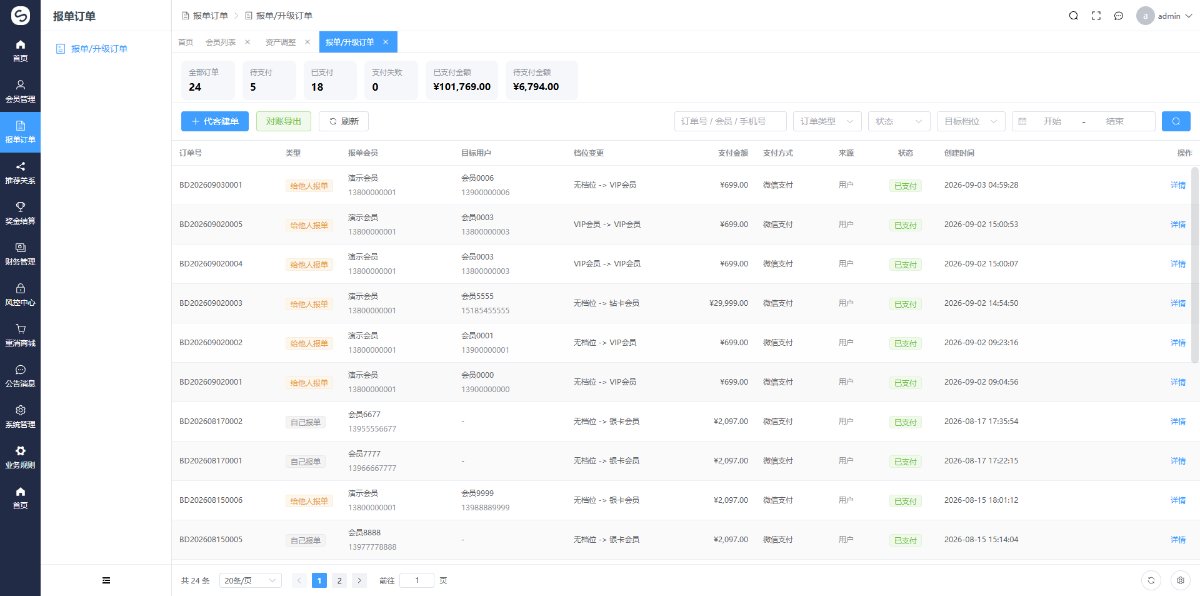This screenshot has height=596, width=1200.
Task: Open the header search magnifier icon
Action: pos(1074,16)
